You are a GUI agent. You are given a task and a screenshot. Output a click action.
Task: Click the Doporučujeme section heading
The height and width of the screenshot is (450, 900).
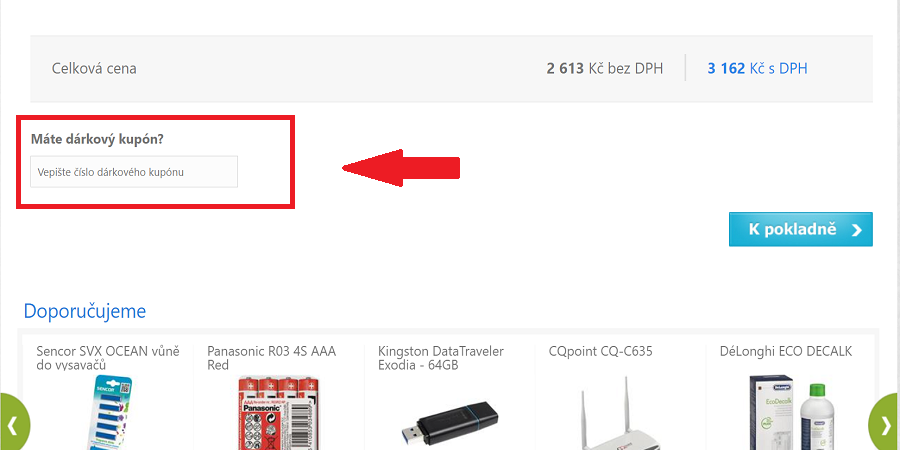coord(85,311)
